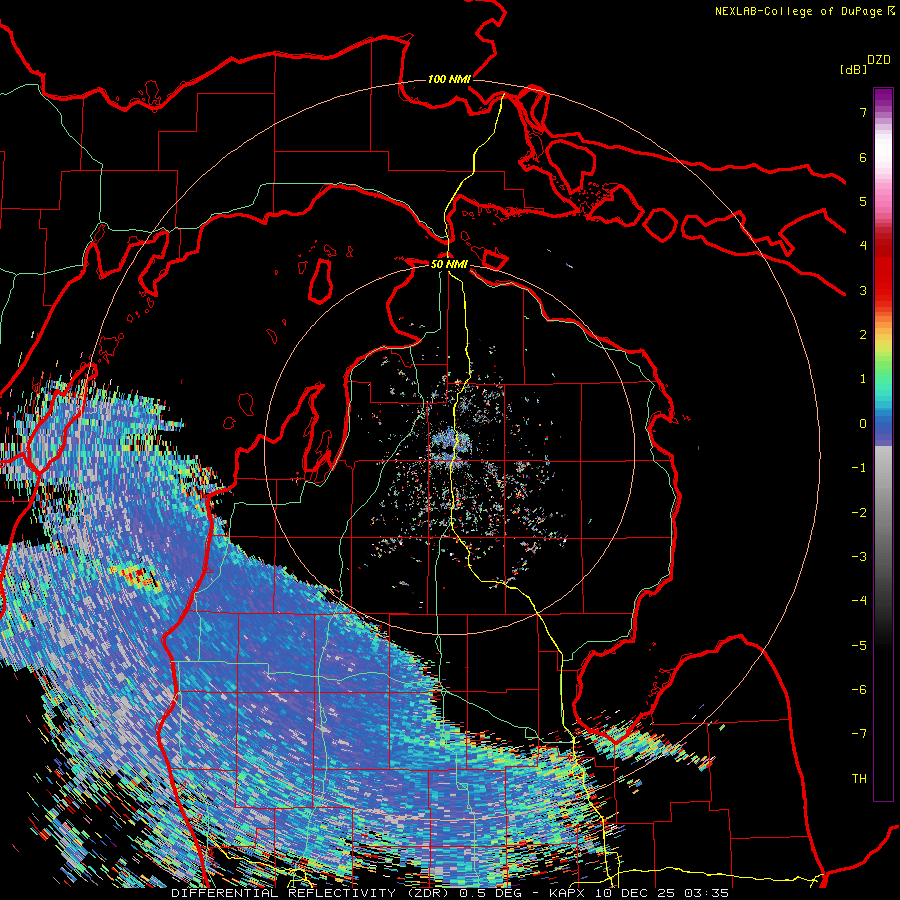
Task: Click the -6 dB value on color scale
Action: click(859, 690)
